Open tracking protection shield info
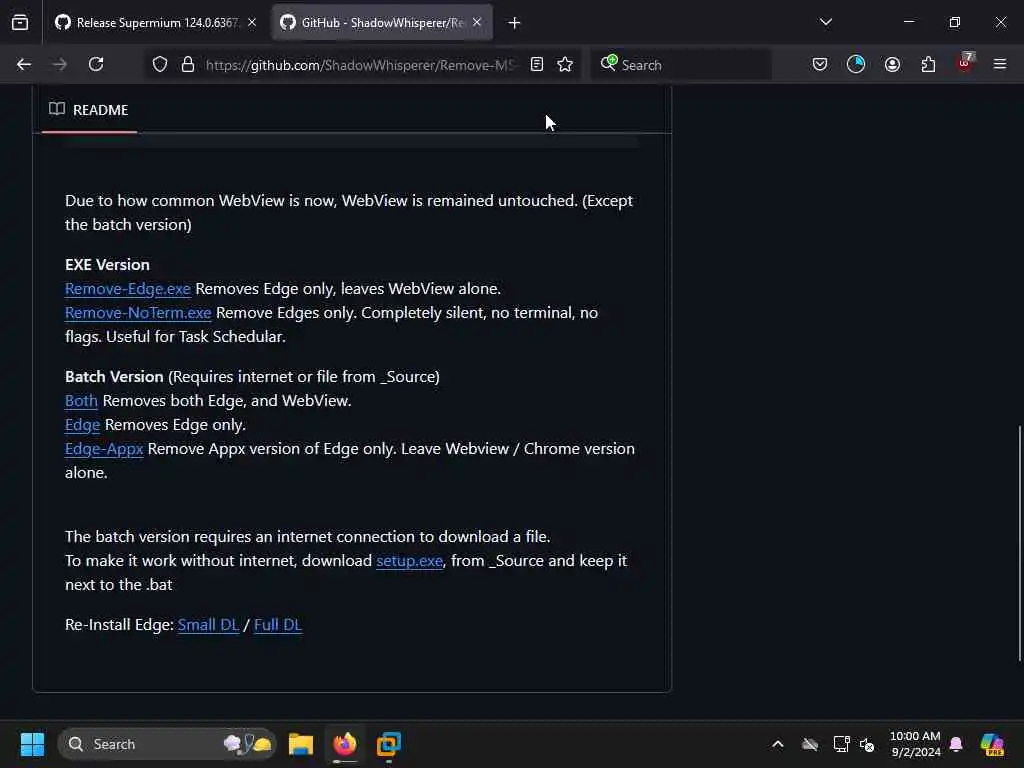Image resolution: width=1024 pixels, height=768 pixels. 160,65
